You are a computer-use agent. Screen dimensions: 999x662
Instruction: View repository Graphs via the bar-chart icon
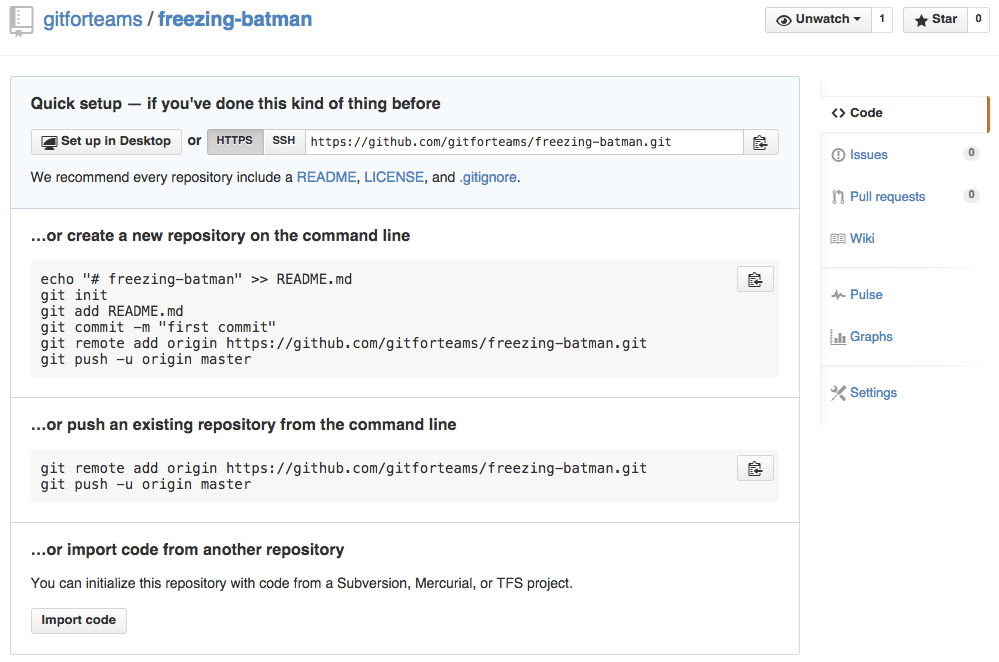pos(840,336)
